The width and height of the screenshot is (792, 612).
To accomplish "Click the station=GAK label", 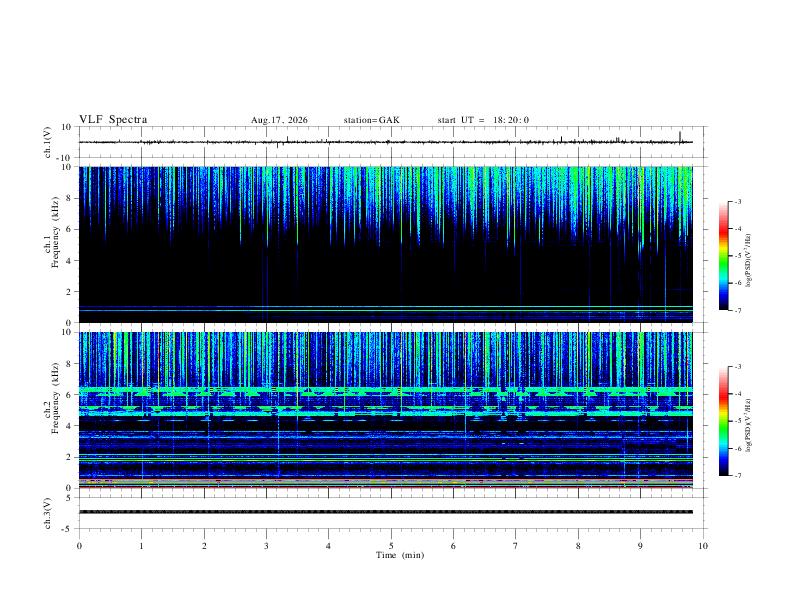I will 371,120.
